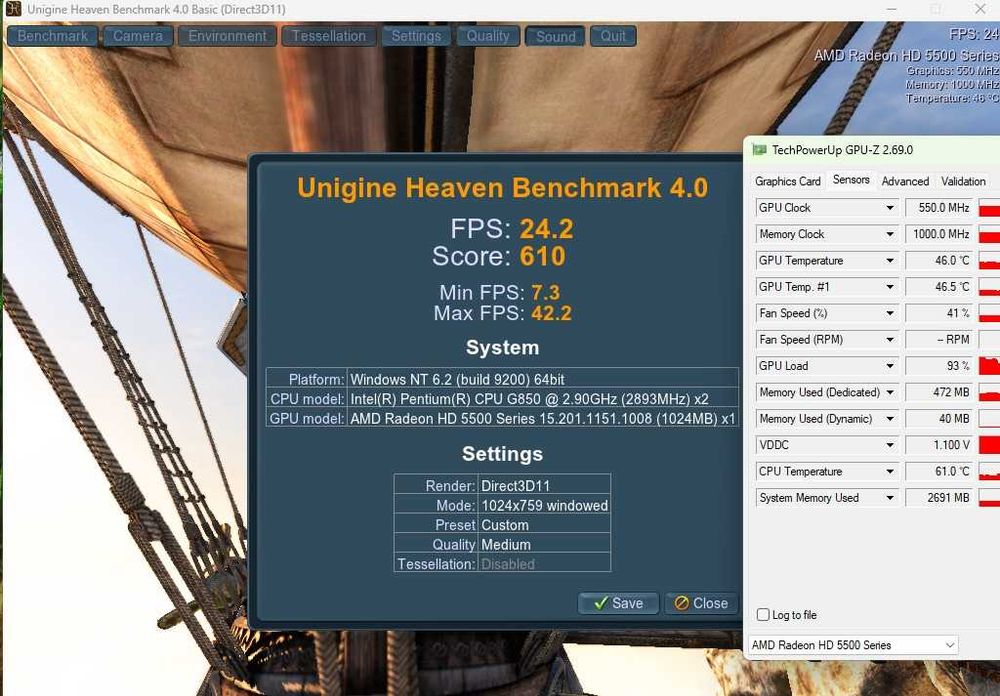Click the 93 % GPU Load value
The height and width of the screenshot is (696, 1000).
coord(939,366)
